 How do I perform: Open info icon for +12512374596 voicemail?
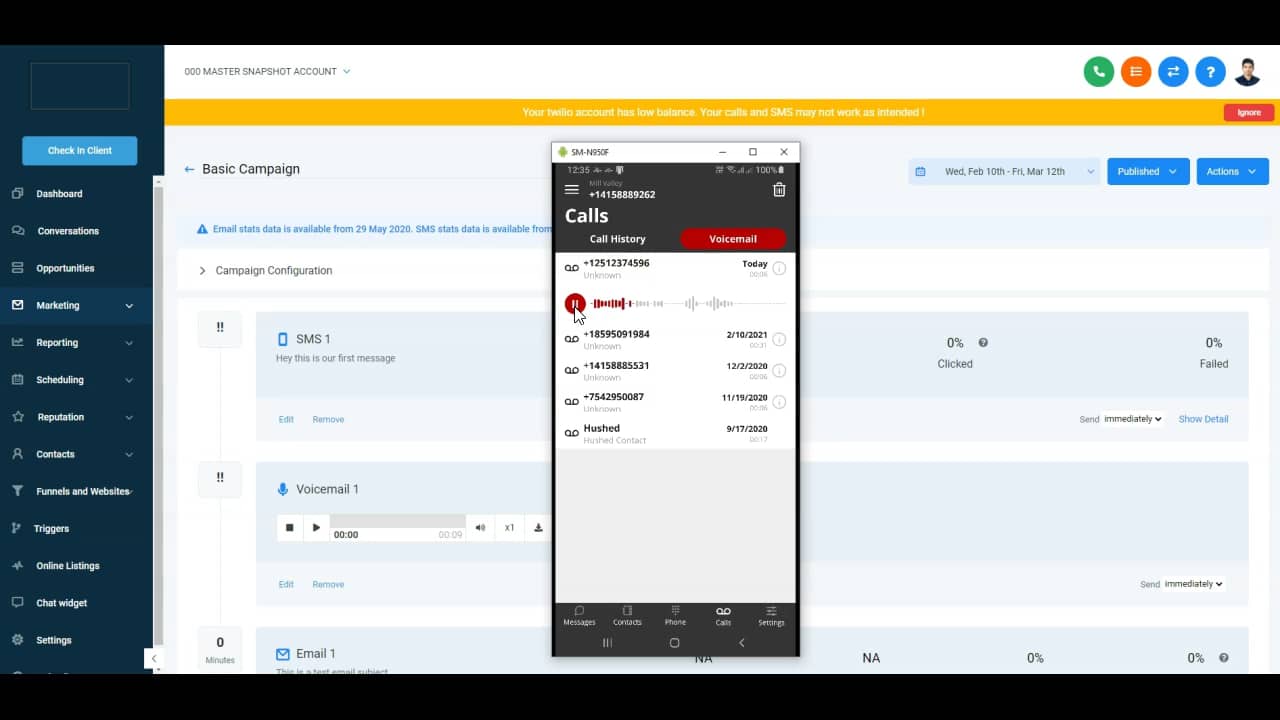click(x=779, y=268)
